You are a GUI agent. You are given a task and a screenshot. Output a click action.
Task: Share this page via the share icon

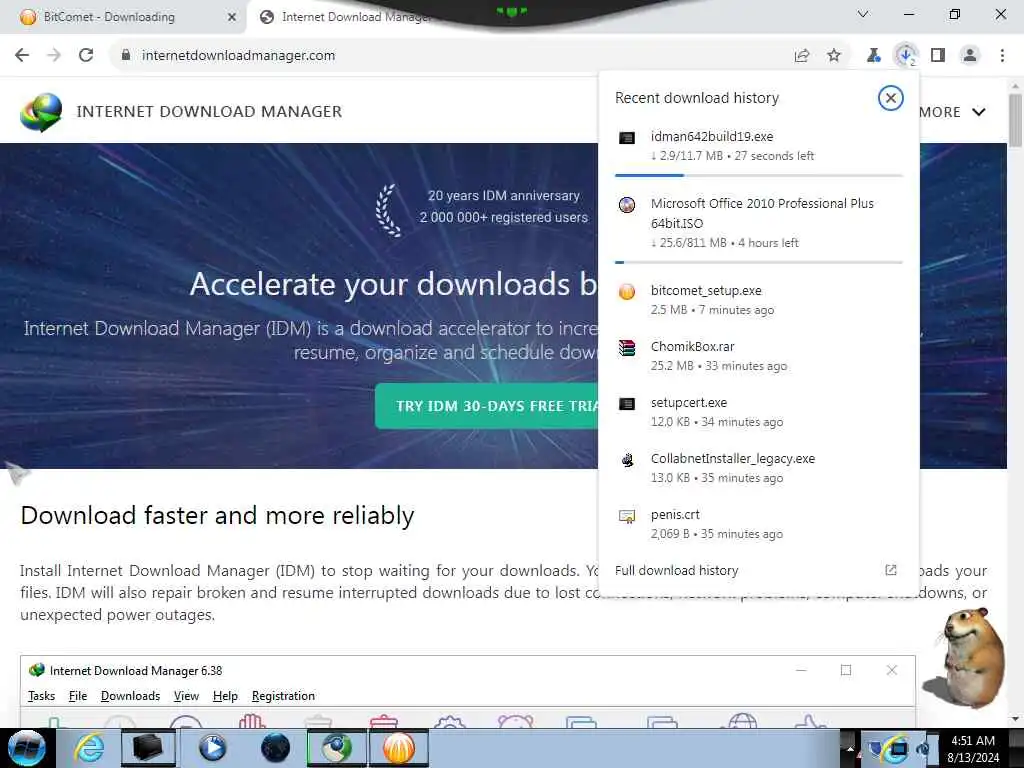[802, 56]
